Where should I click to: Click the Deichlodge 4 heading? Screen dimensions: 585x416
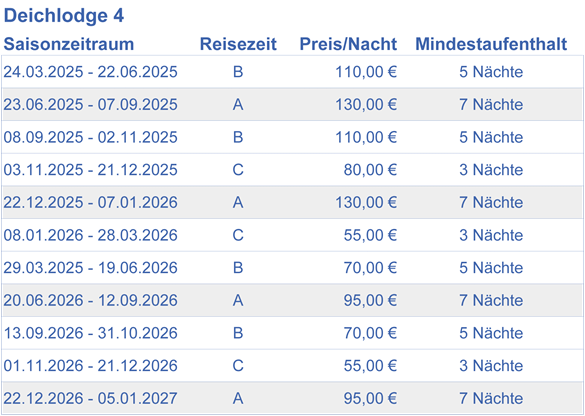(63, 16)
